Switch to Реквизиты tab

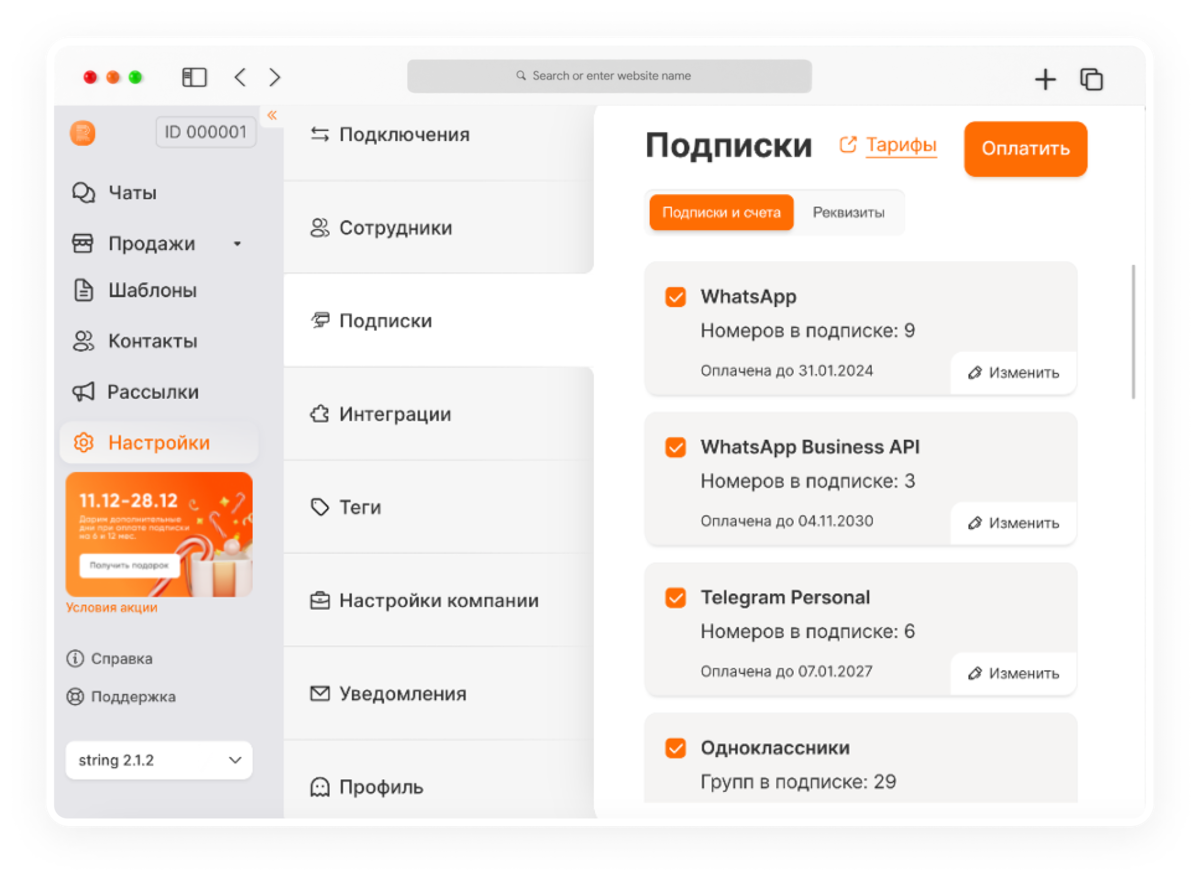point(848,213)
